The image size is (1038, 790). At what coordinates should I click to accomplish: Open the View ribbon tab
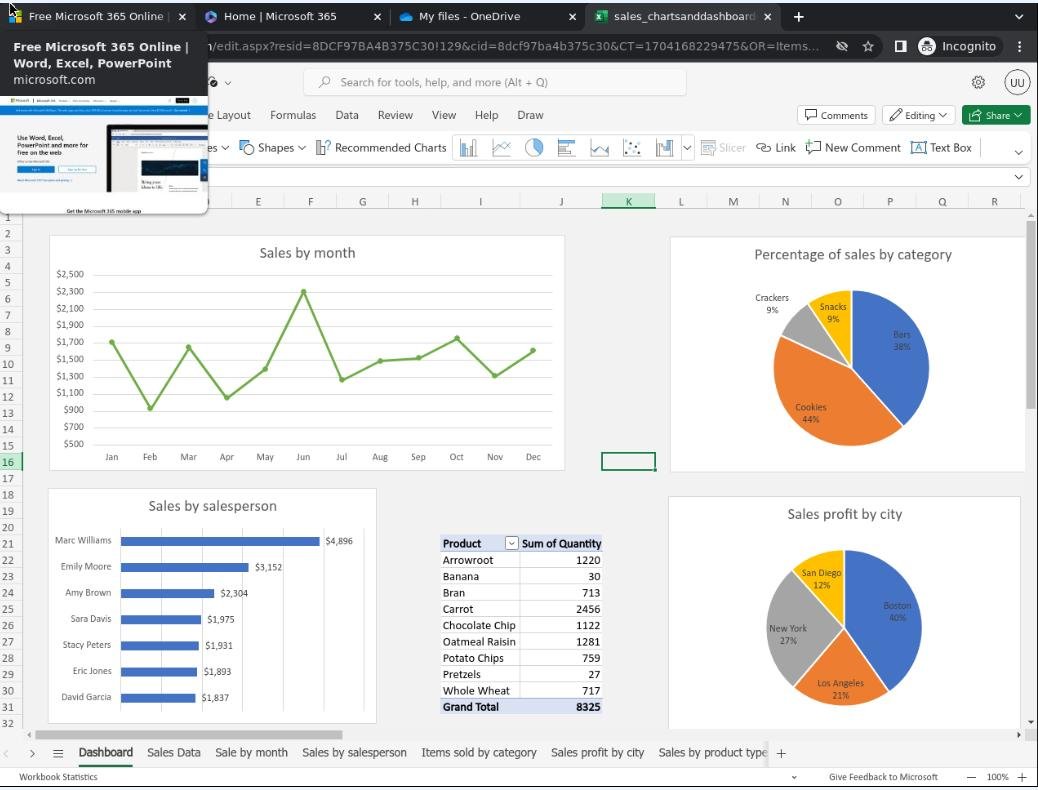(444, 115)
